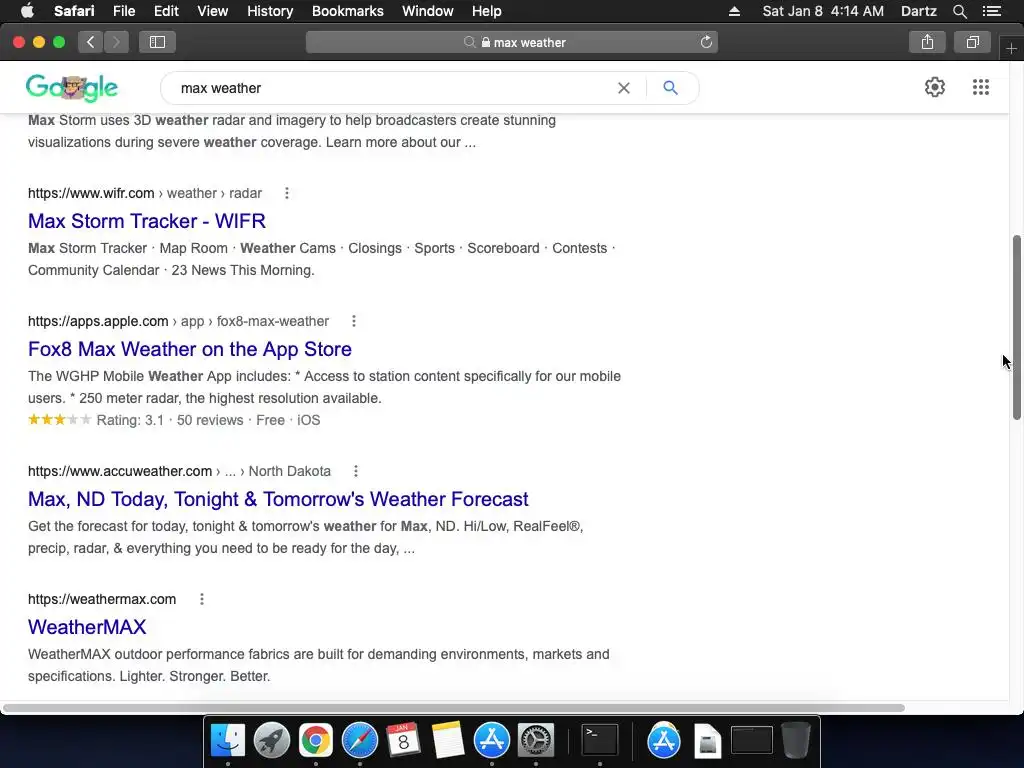
Task: Click the date and time in menu bar
Action: (823, 11)
